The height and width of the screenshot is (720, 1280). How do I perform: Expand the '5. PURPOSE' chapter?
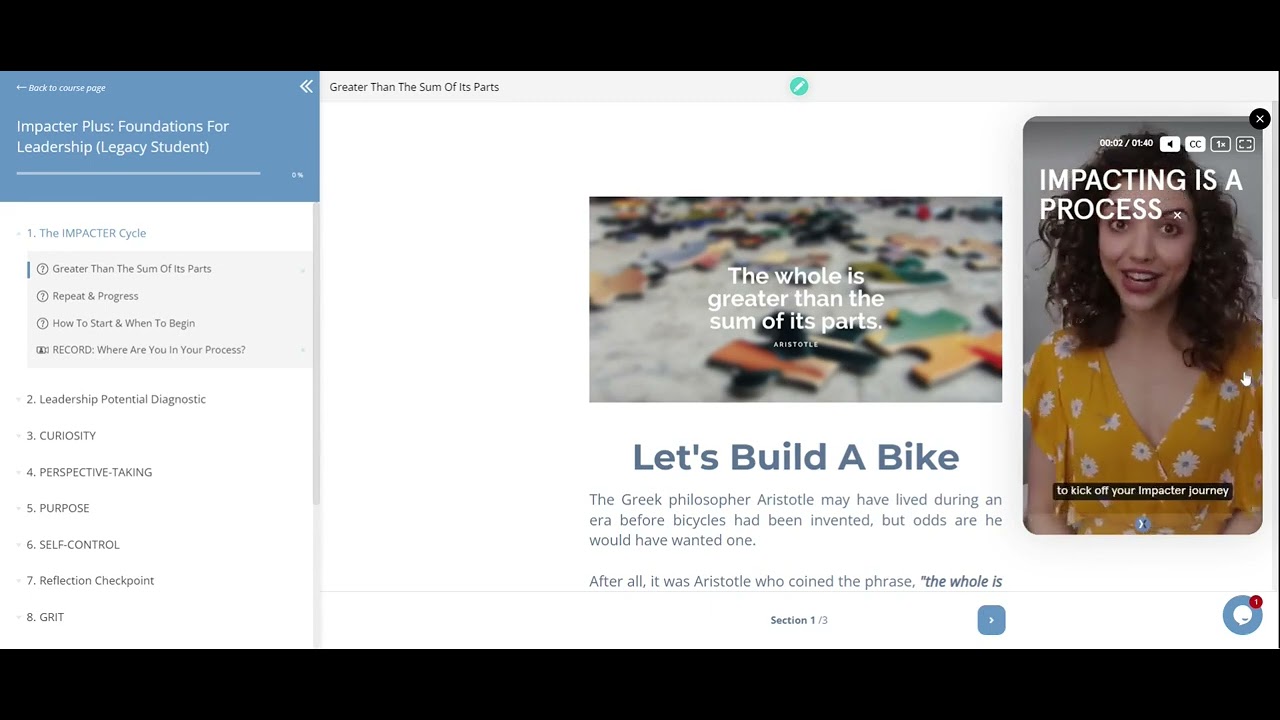point(58,508)
